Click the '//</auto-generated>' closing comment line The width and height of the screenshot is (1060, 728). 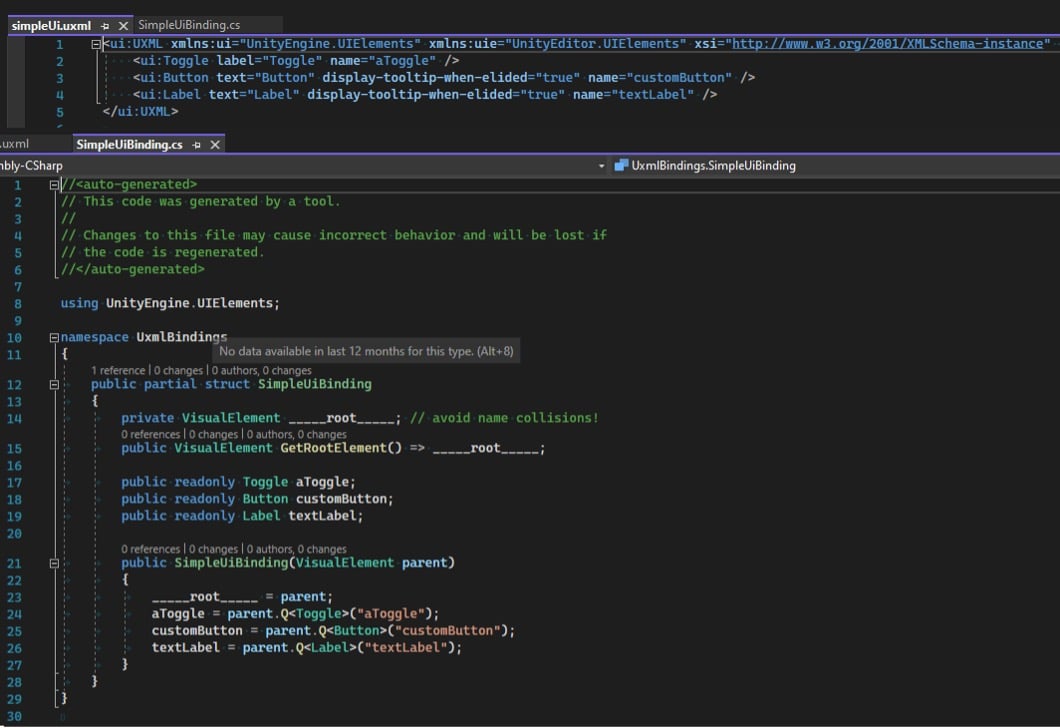pos(132,270)
